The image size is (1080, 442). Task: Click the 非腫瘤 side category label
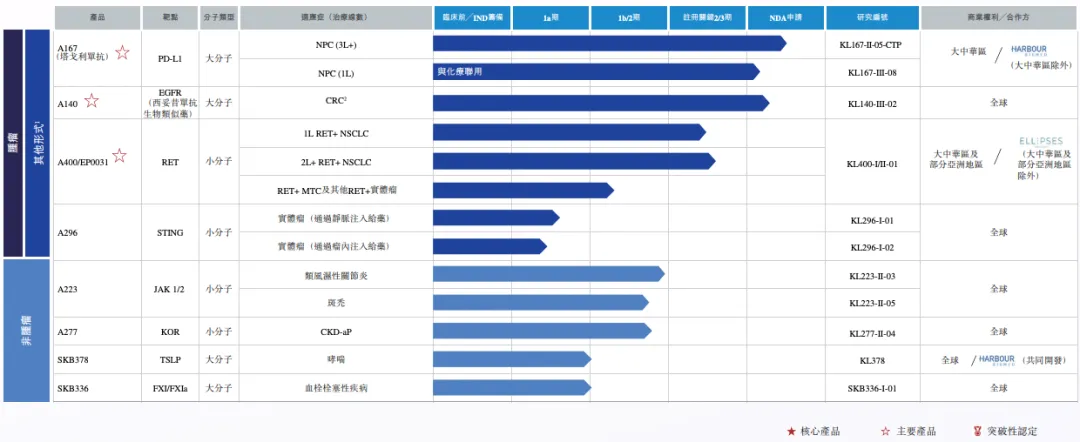pos(27,329)
